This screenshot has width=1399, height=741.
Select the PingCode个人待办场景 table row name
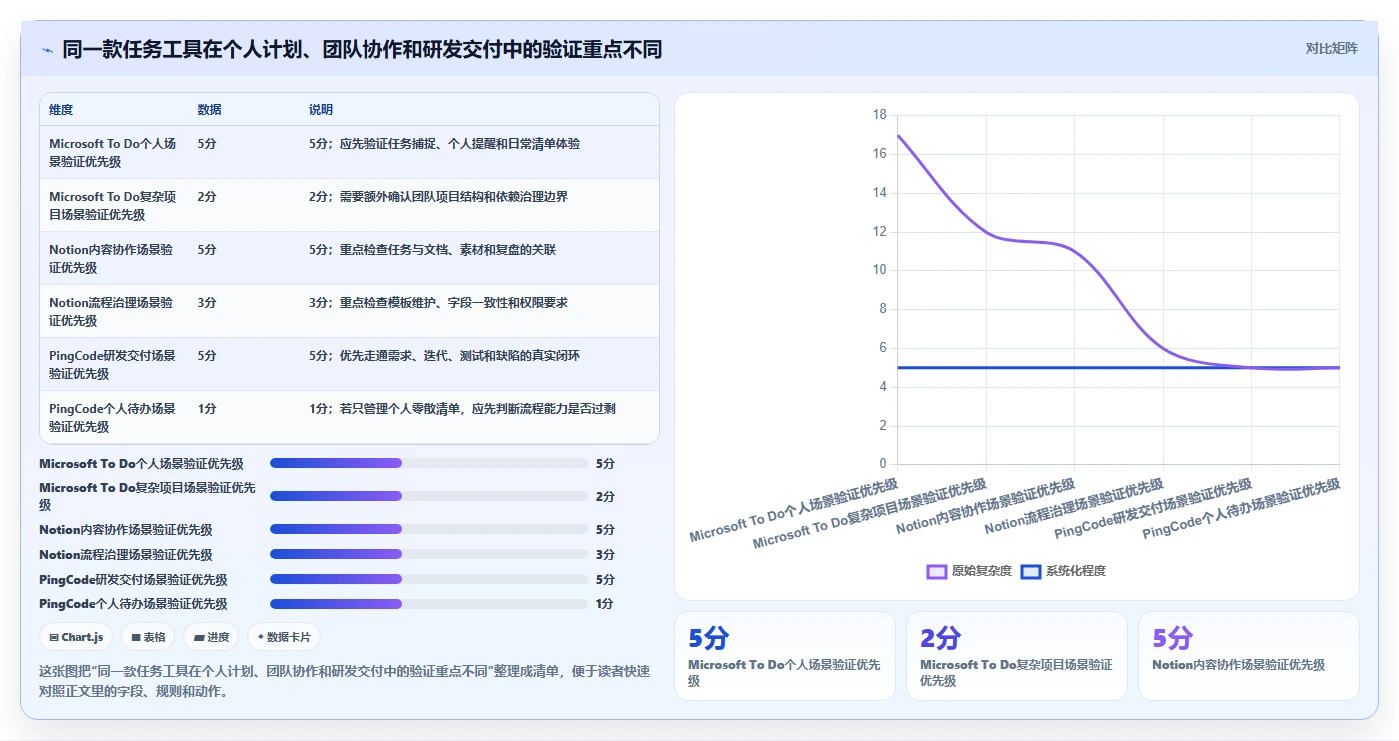point(113,417)
